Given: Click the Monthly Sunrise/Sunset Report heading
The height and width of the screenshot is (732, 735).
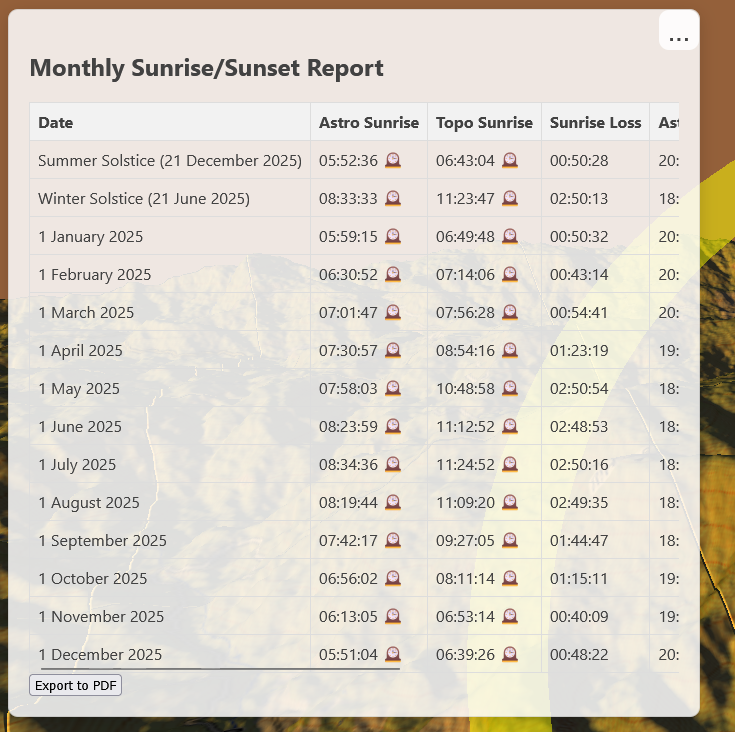Looking at the screenshot, I should pyautogui.click(x=207, y=68).
